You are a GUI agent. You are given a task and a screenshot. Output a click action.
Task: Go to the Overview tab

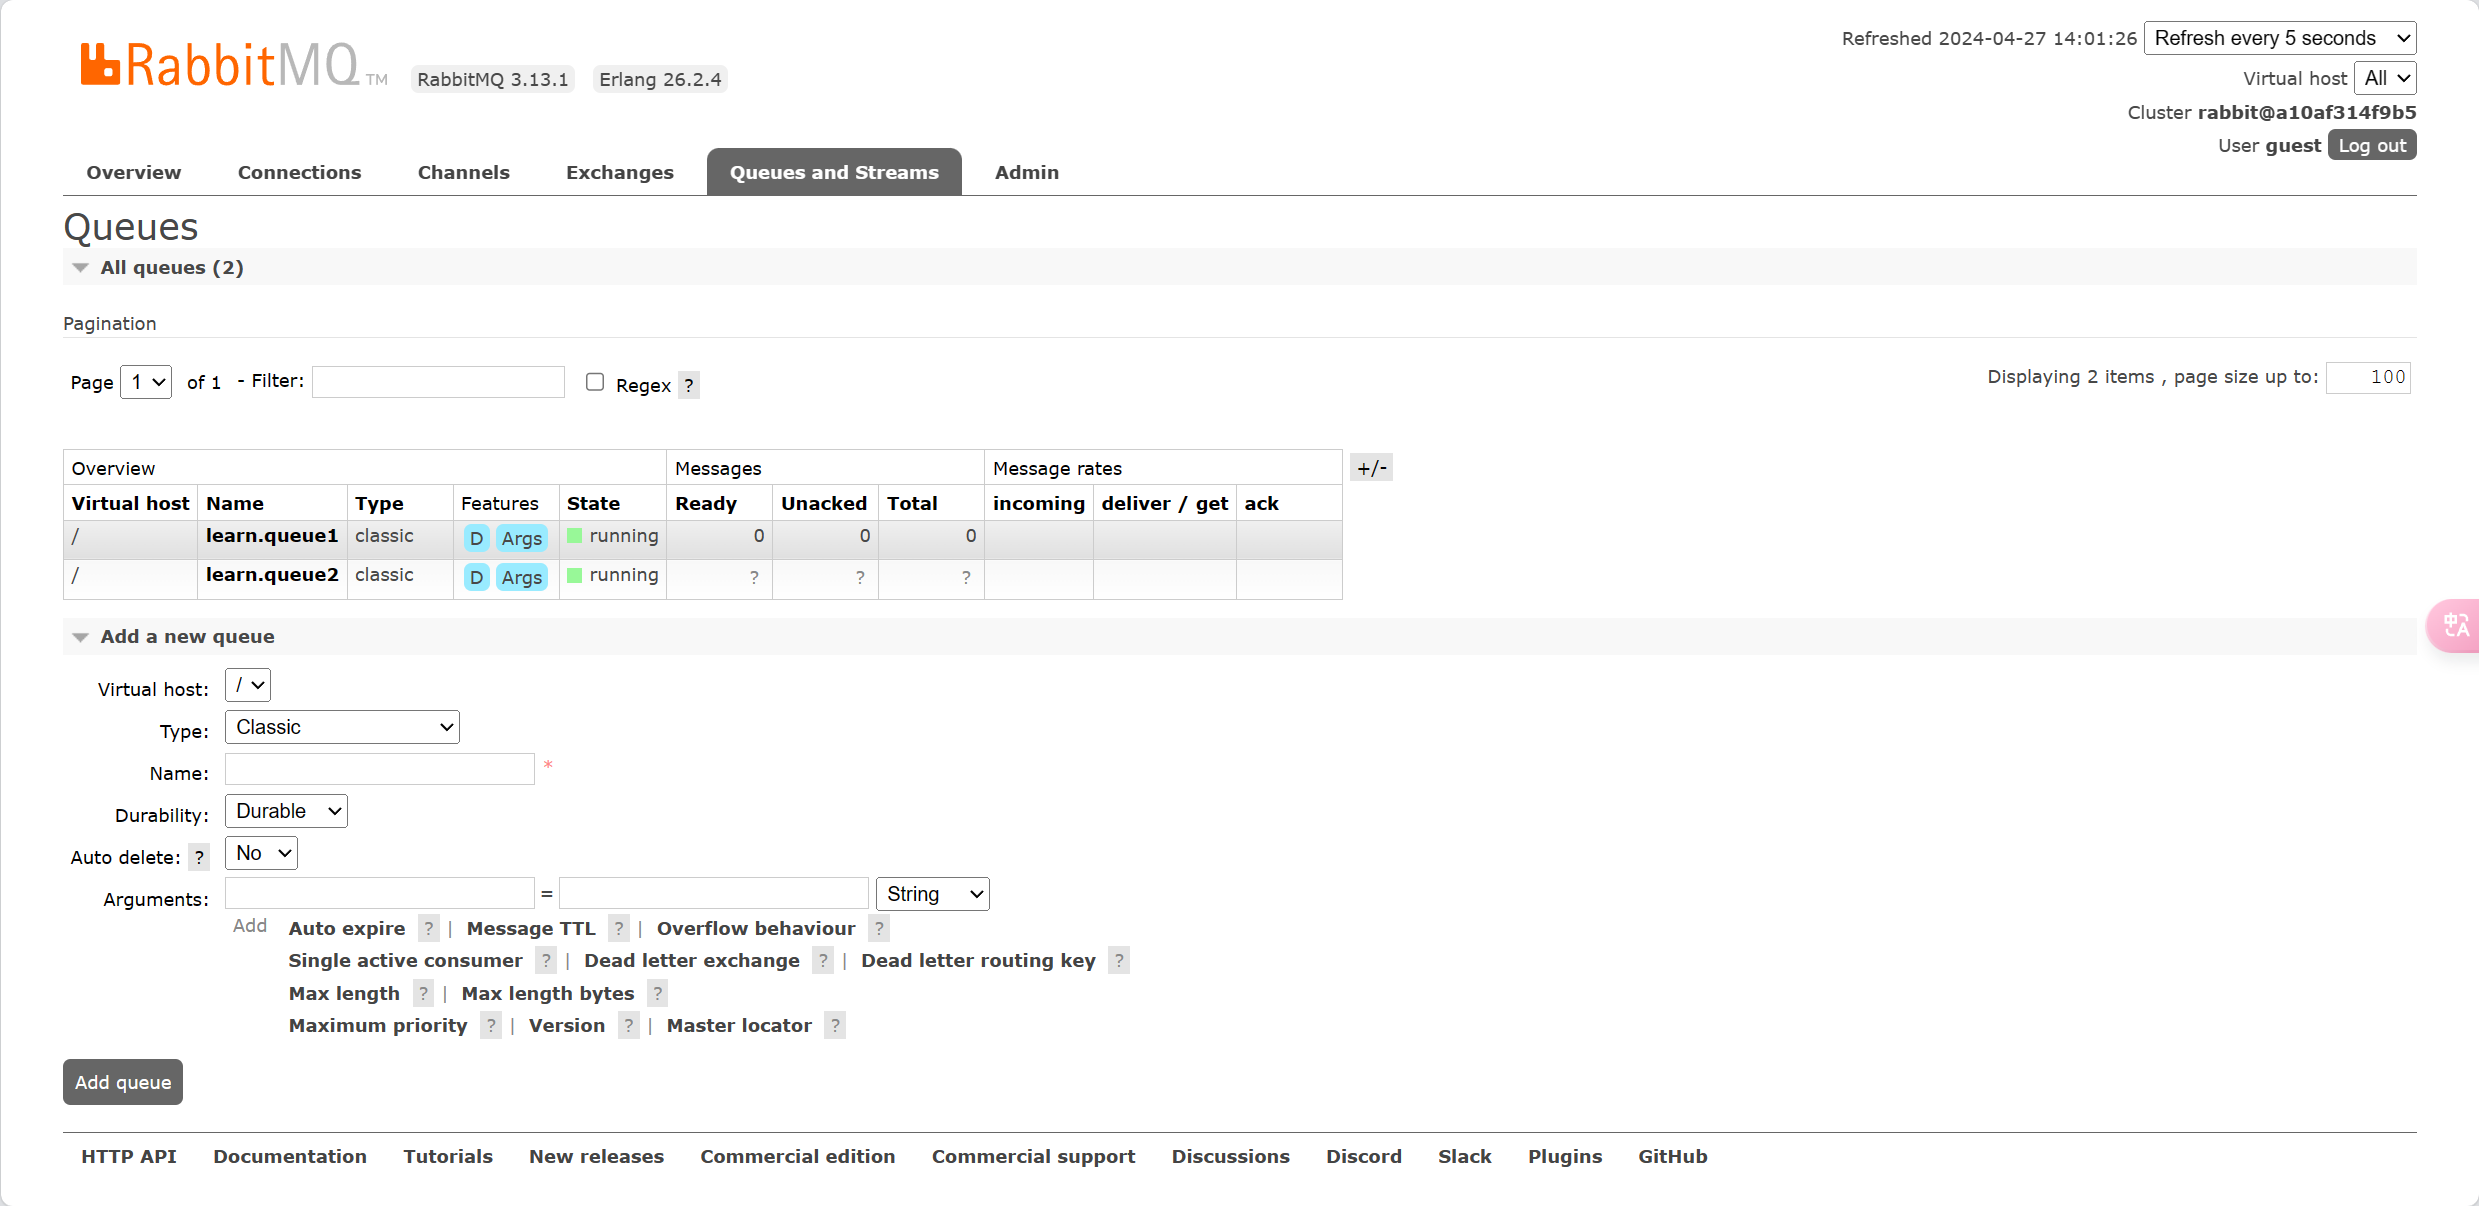tap(134, 172)
